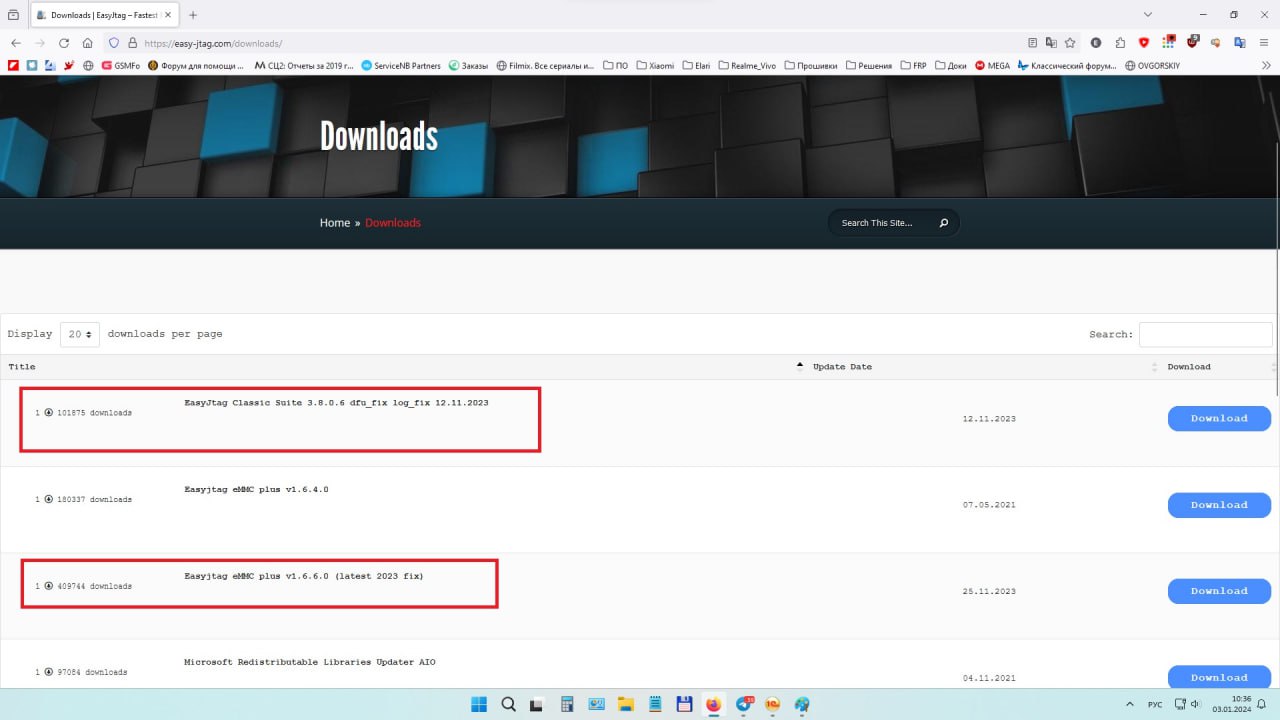
Task: Open Windows taskbar search
Action: click(x=508, y=704)
